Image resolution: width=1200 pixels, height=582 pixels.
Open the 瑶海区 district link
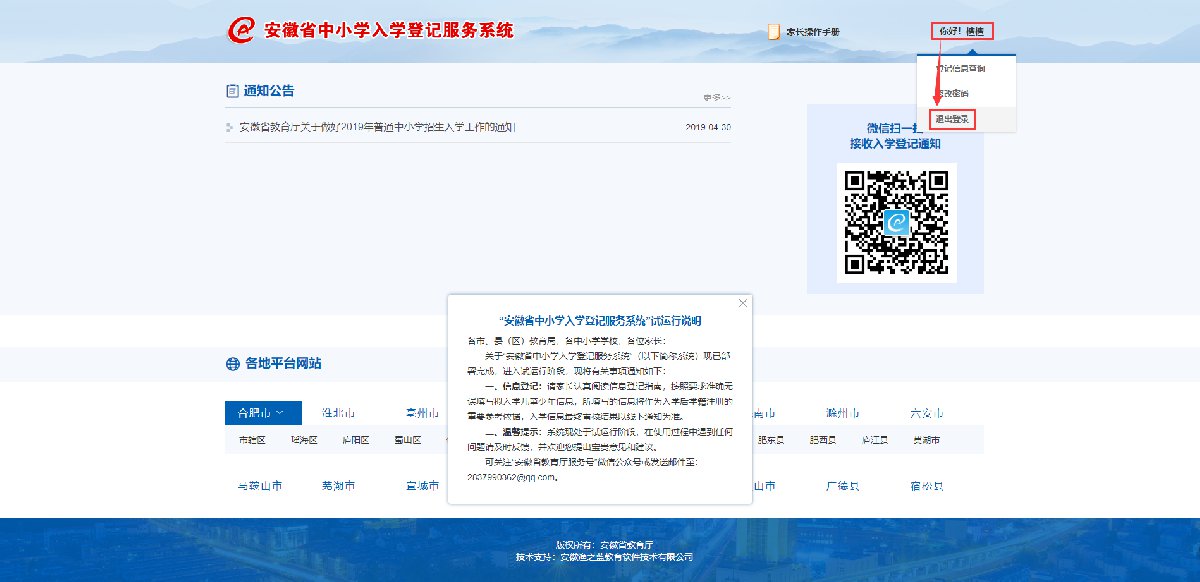coord(304,439)
